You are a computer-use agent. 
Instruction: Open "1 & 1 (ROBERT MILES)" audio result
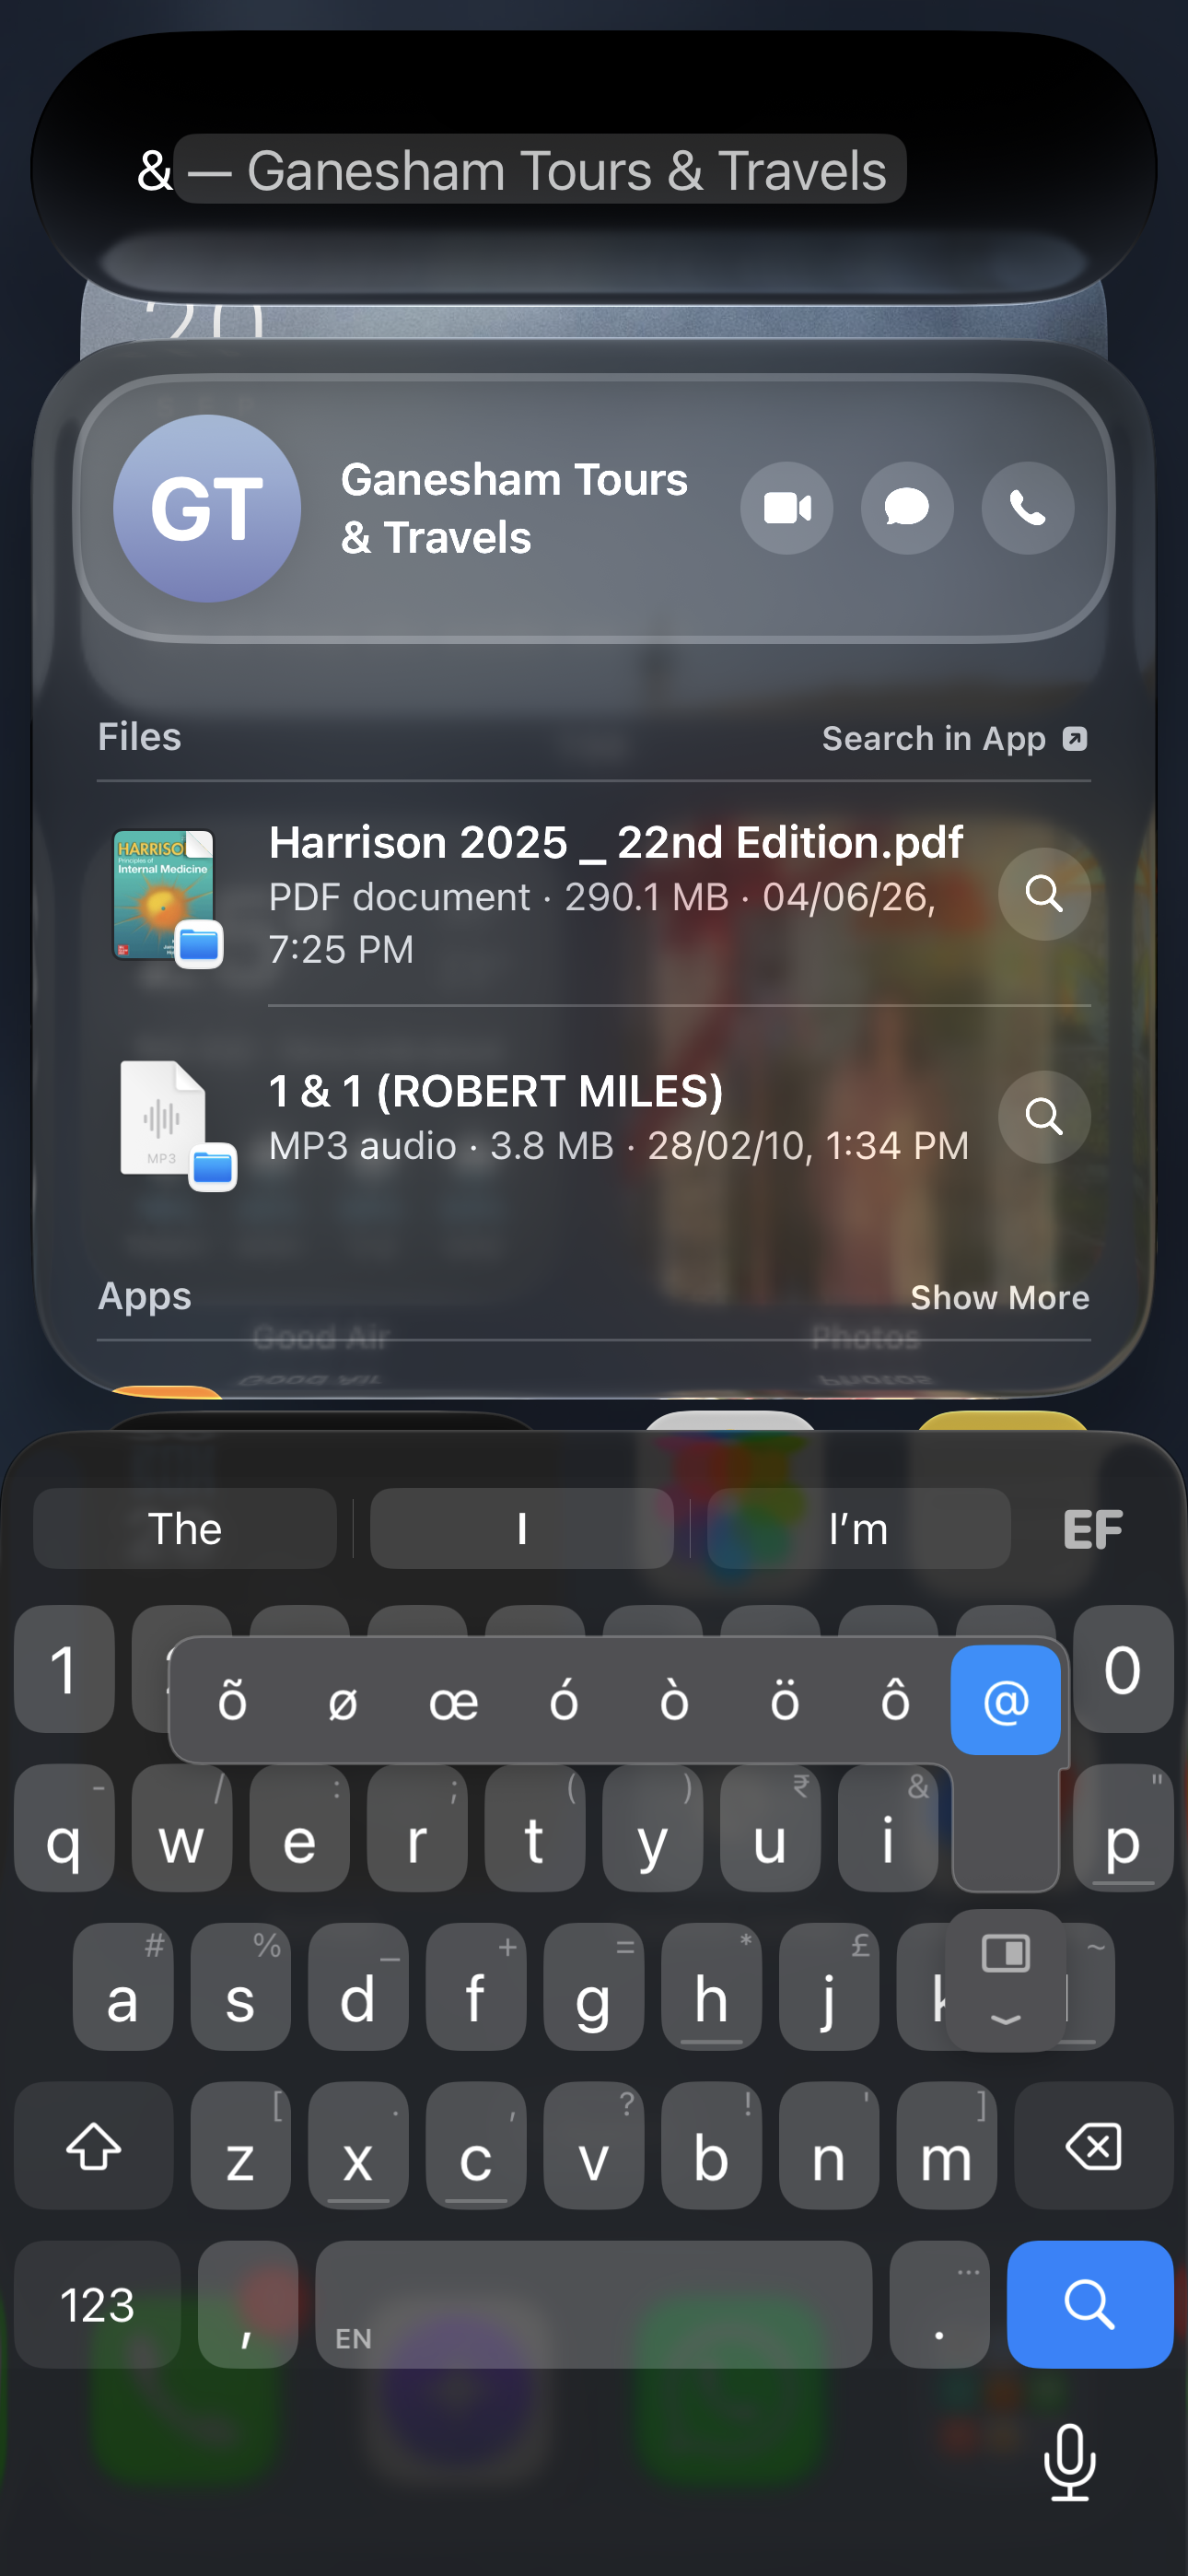594,1117
